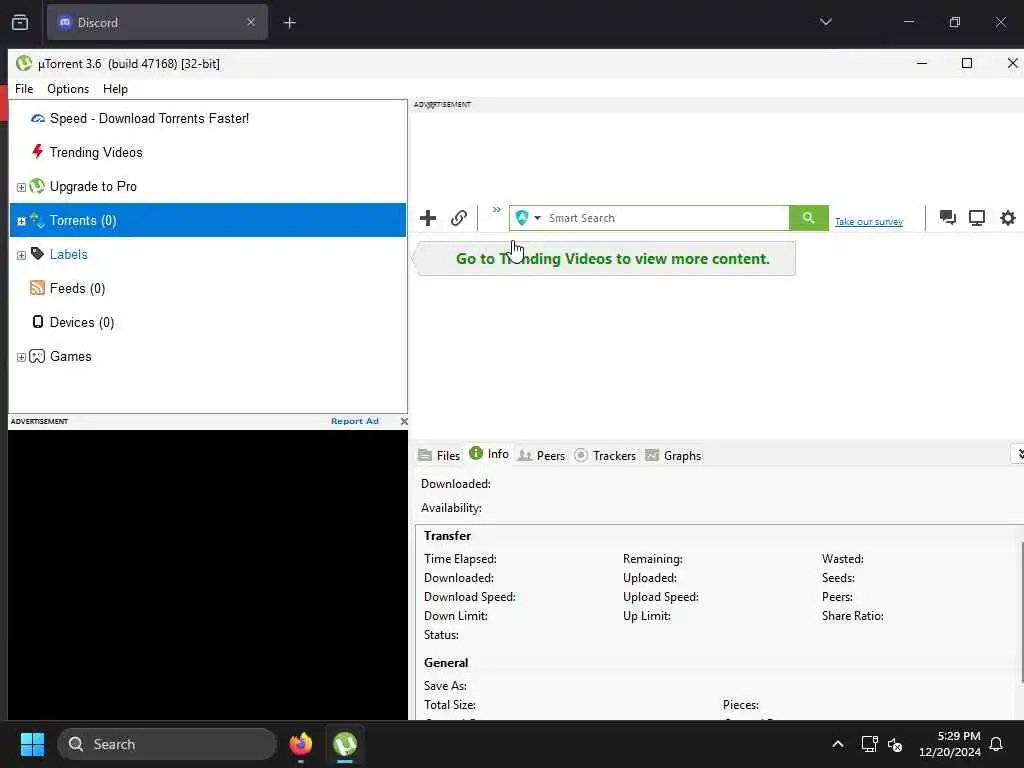Viewport: 1024px width, 768px height.
Task: Open Preferences gear icon
Action: (x=1008, y=217)
